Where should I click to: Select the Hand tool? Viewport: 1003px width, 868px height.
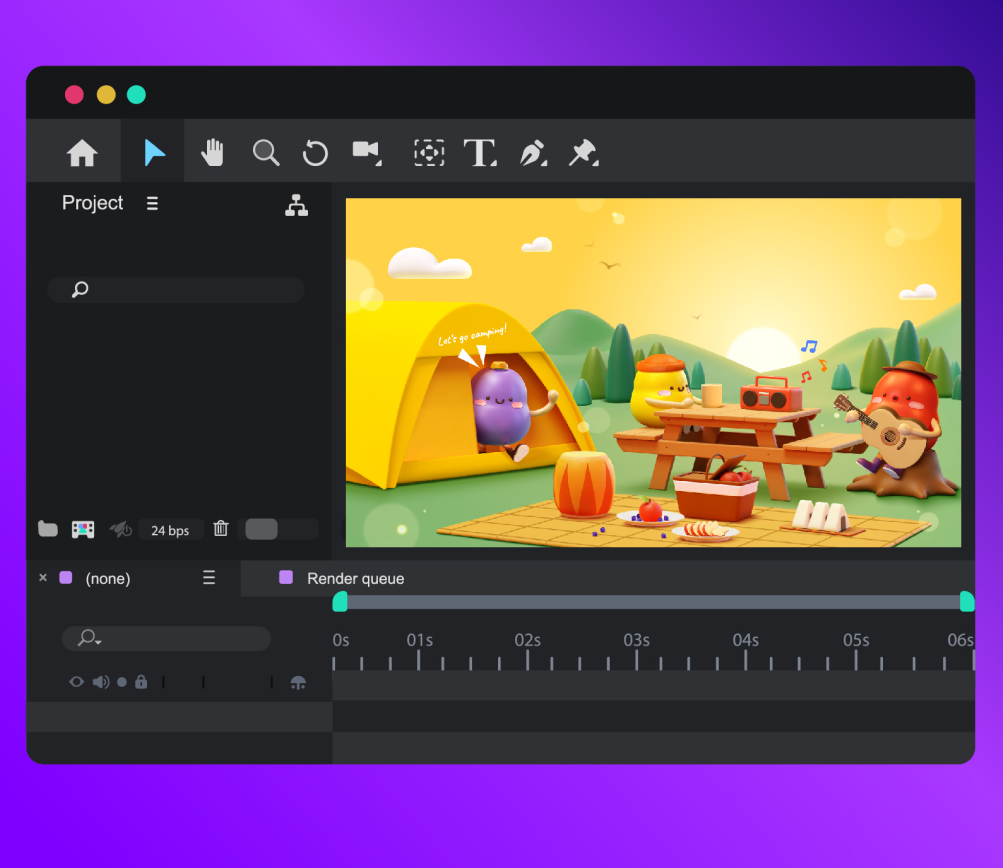212,152
